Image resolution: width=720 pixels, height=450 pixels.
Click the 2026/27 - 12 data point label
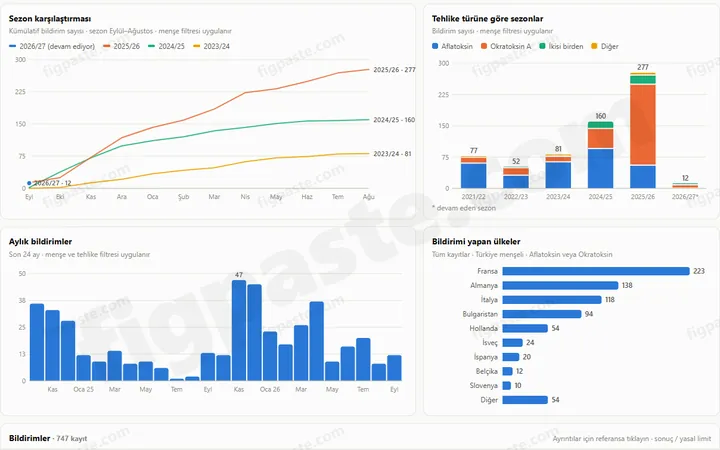pos(52,183)
